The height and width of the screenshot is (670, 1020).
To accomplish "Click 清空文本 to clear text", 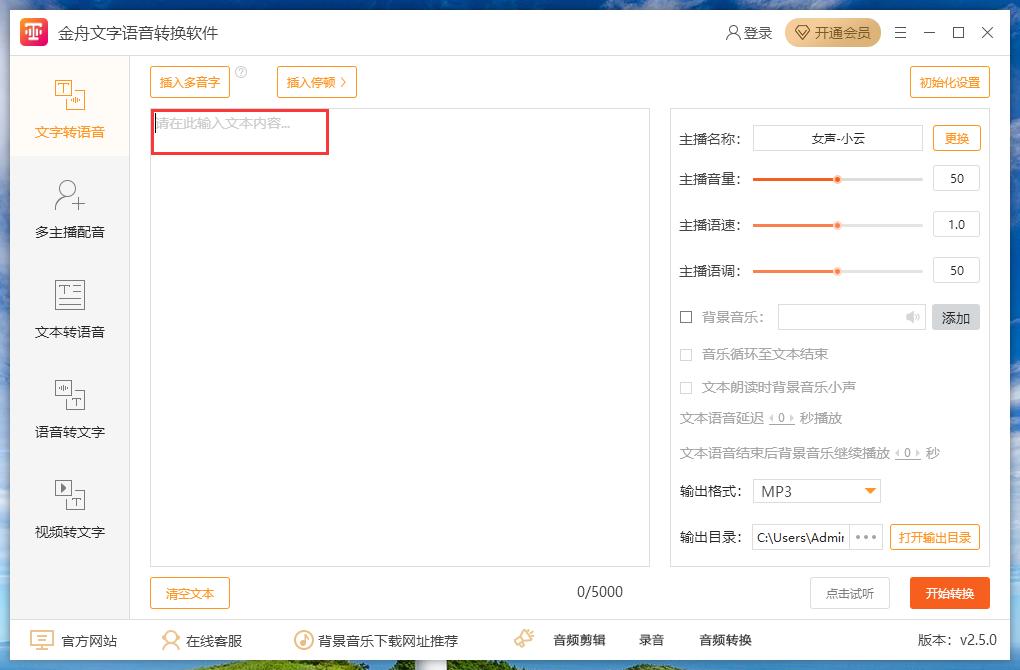I will (x=190, y=593).
